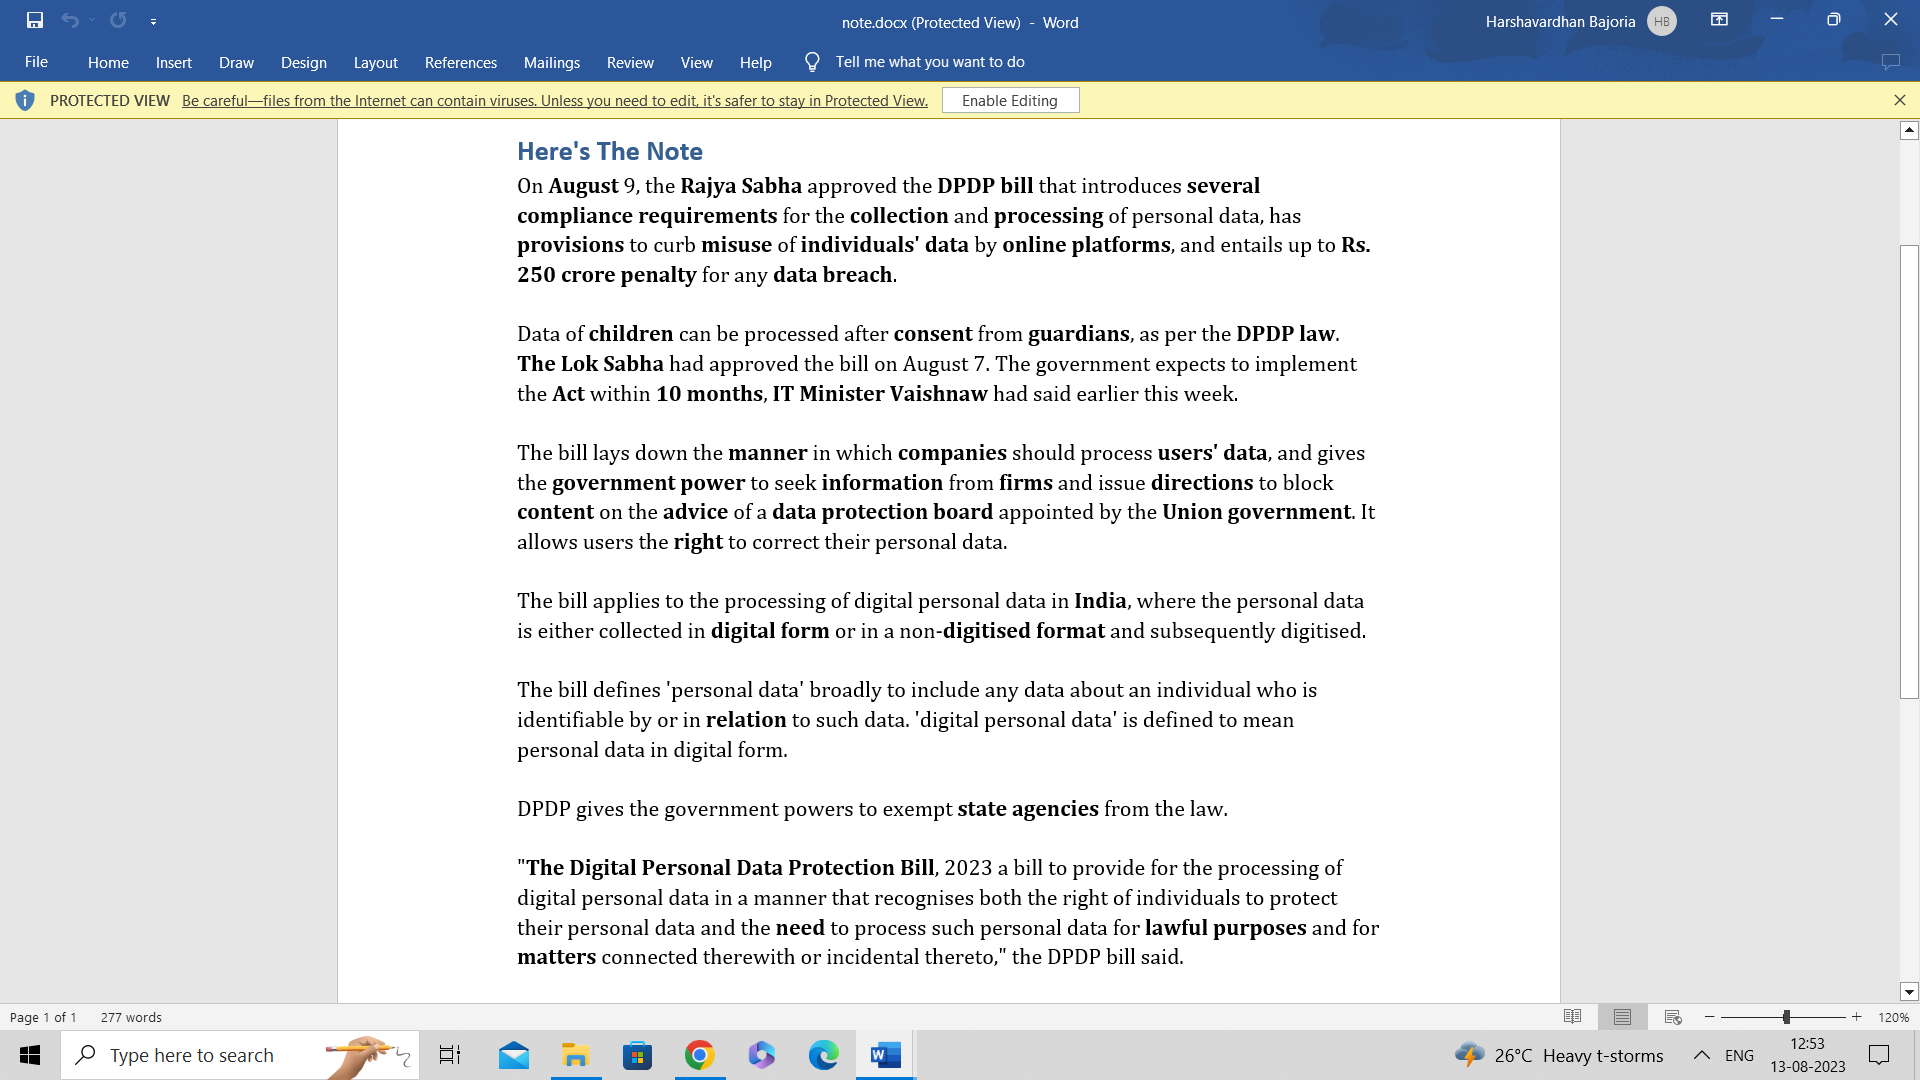
Task: Click the Comments speech bubble icon
Action: coord(1890,62)
